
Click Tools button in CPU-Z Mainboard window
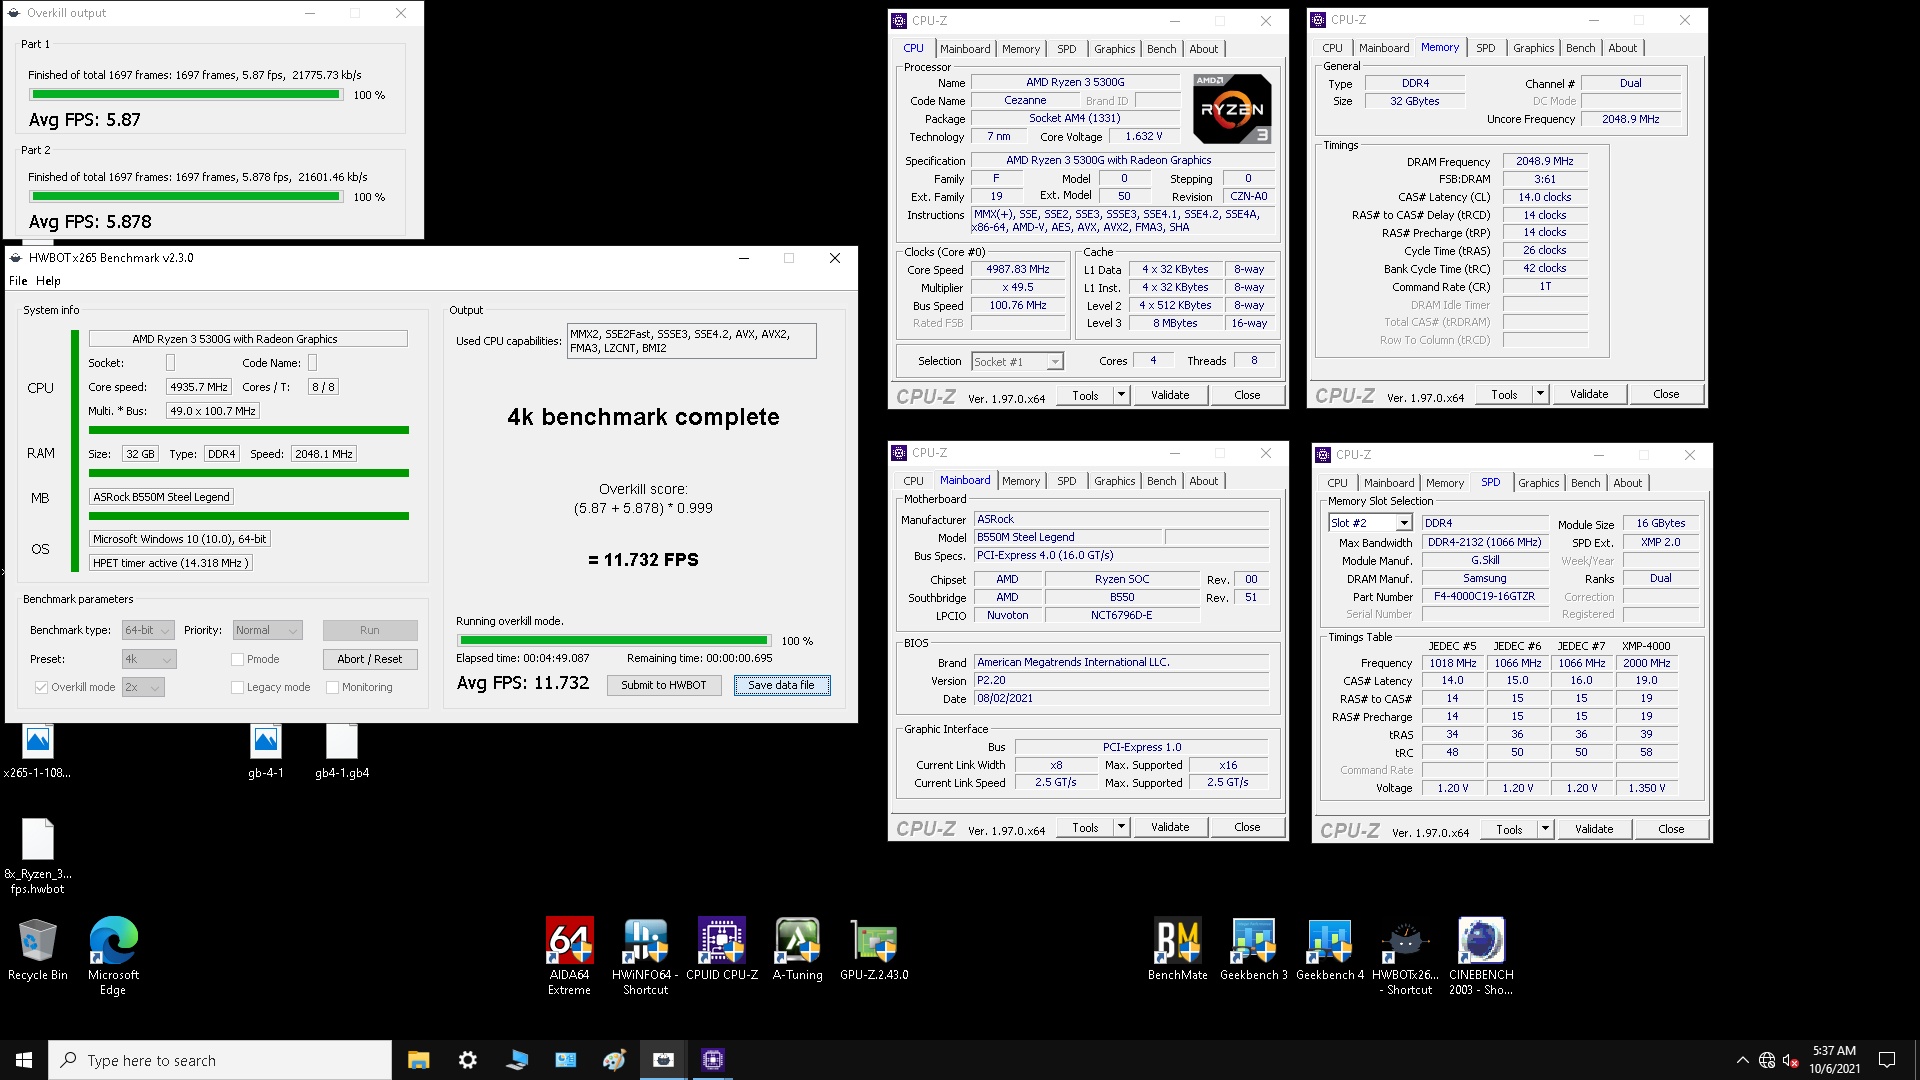click(1085, 827)
